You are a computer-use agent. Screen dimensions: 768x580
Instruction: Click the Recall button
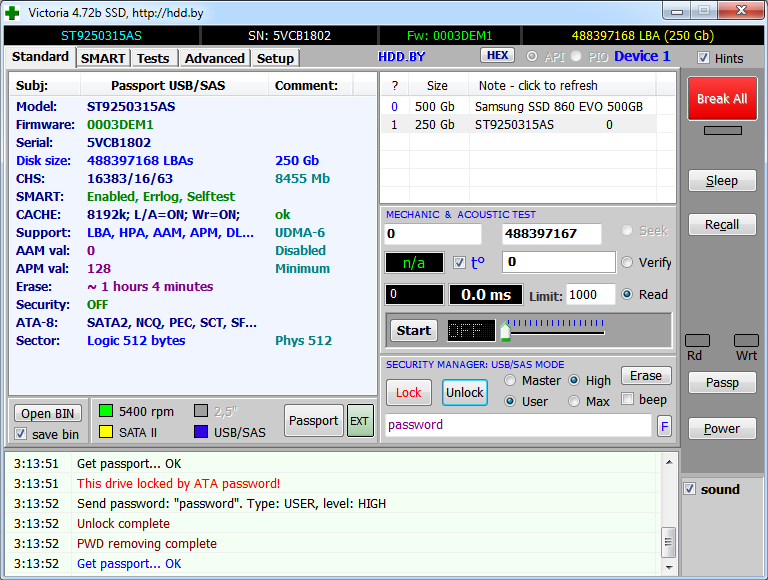click(722, 224)
